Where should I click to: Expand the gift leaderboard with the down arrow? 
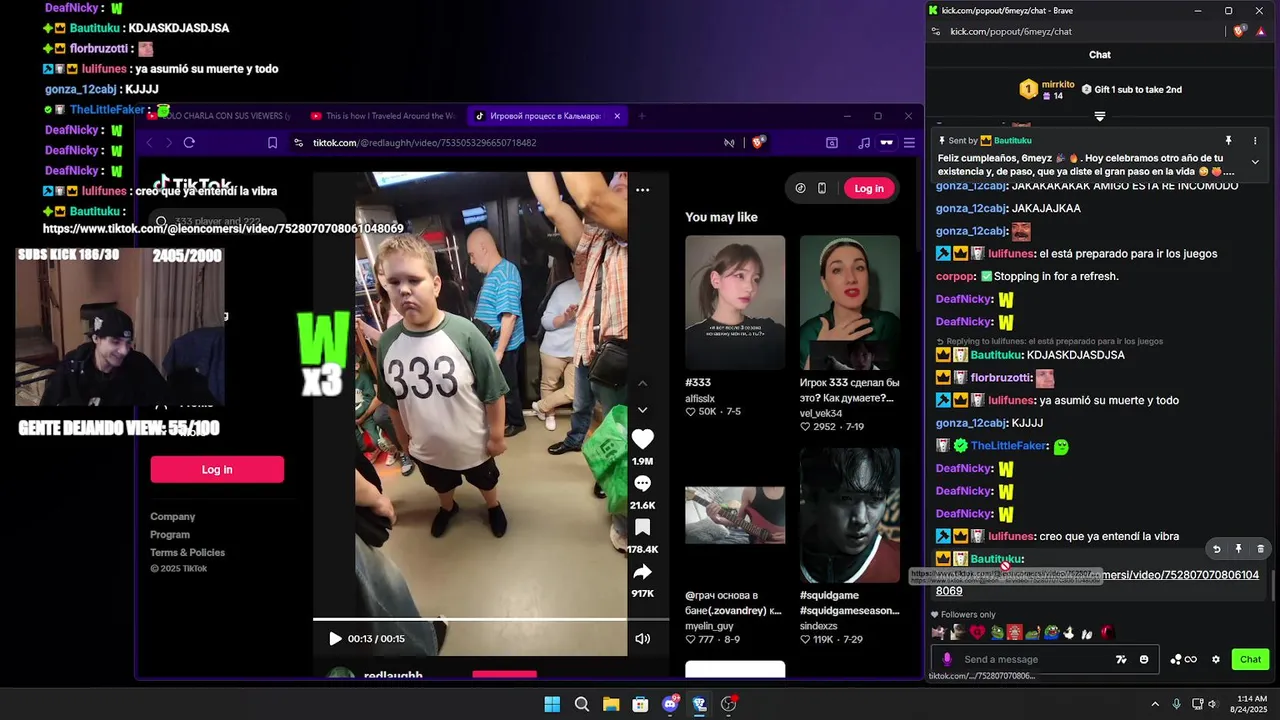coord(1100,117)
